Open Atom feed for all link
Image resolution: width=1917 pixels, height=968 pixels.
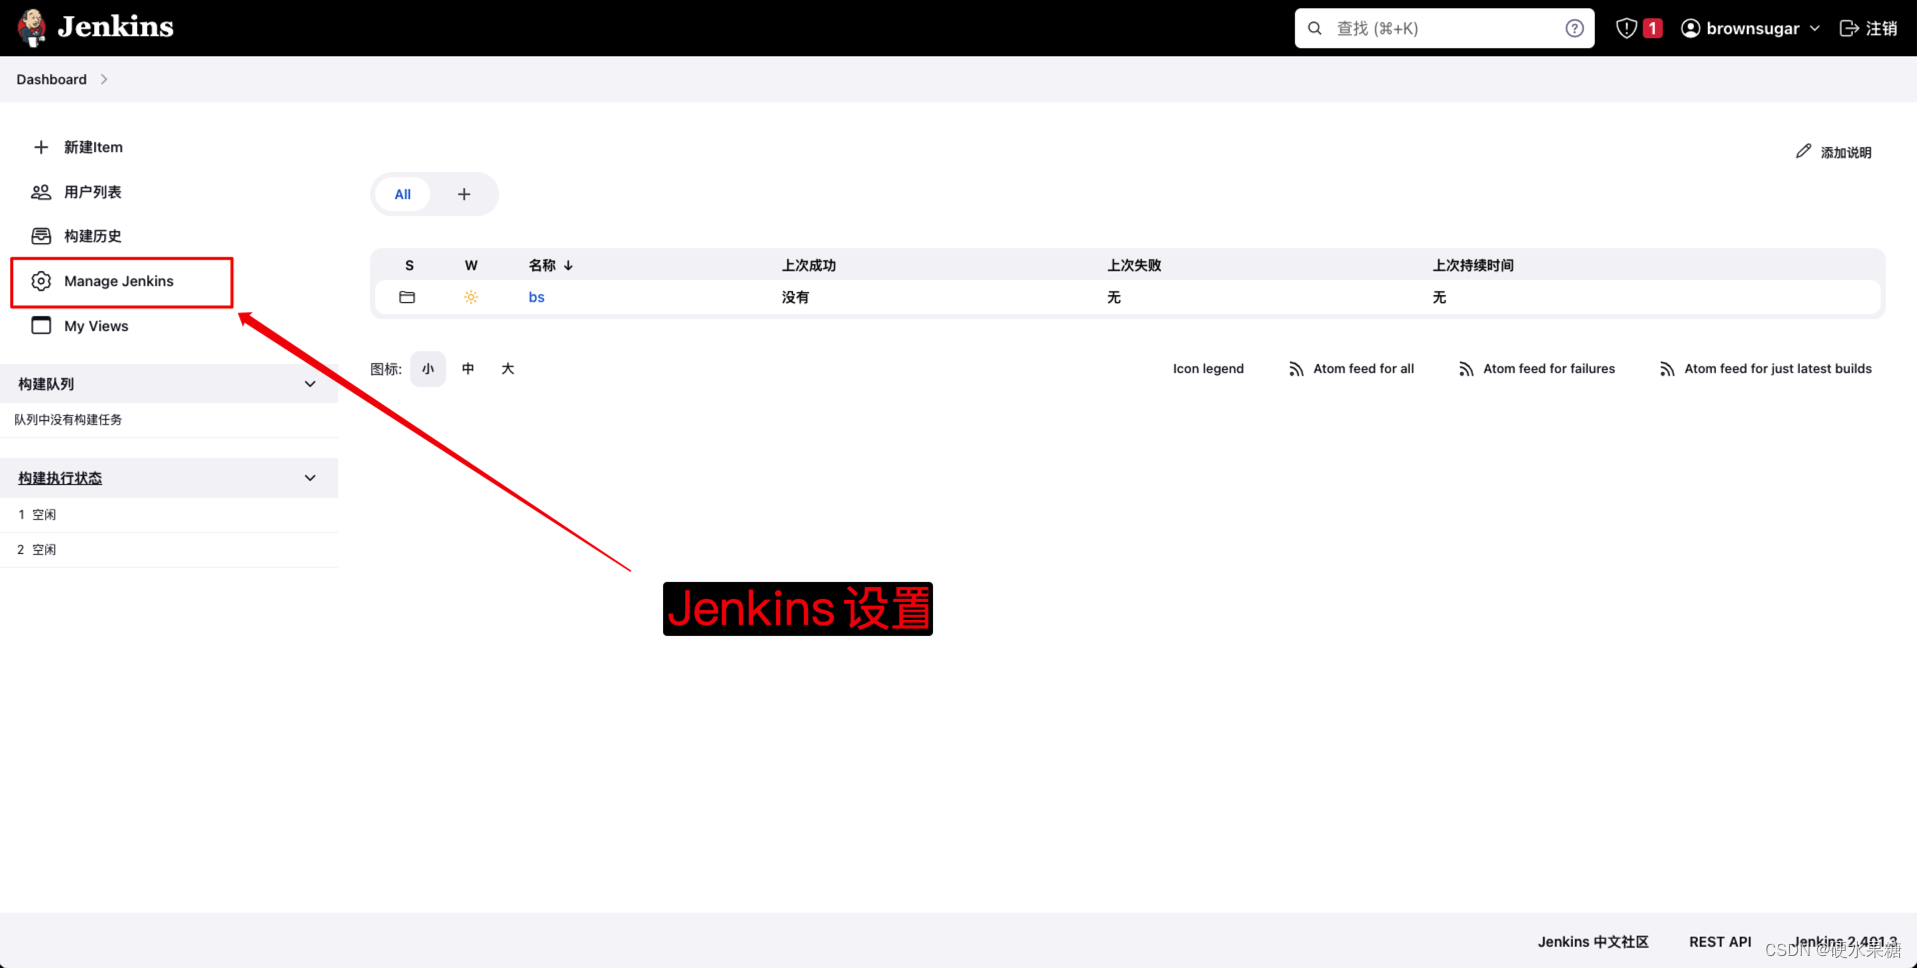(x=1363, y=369)
